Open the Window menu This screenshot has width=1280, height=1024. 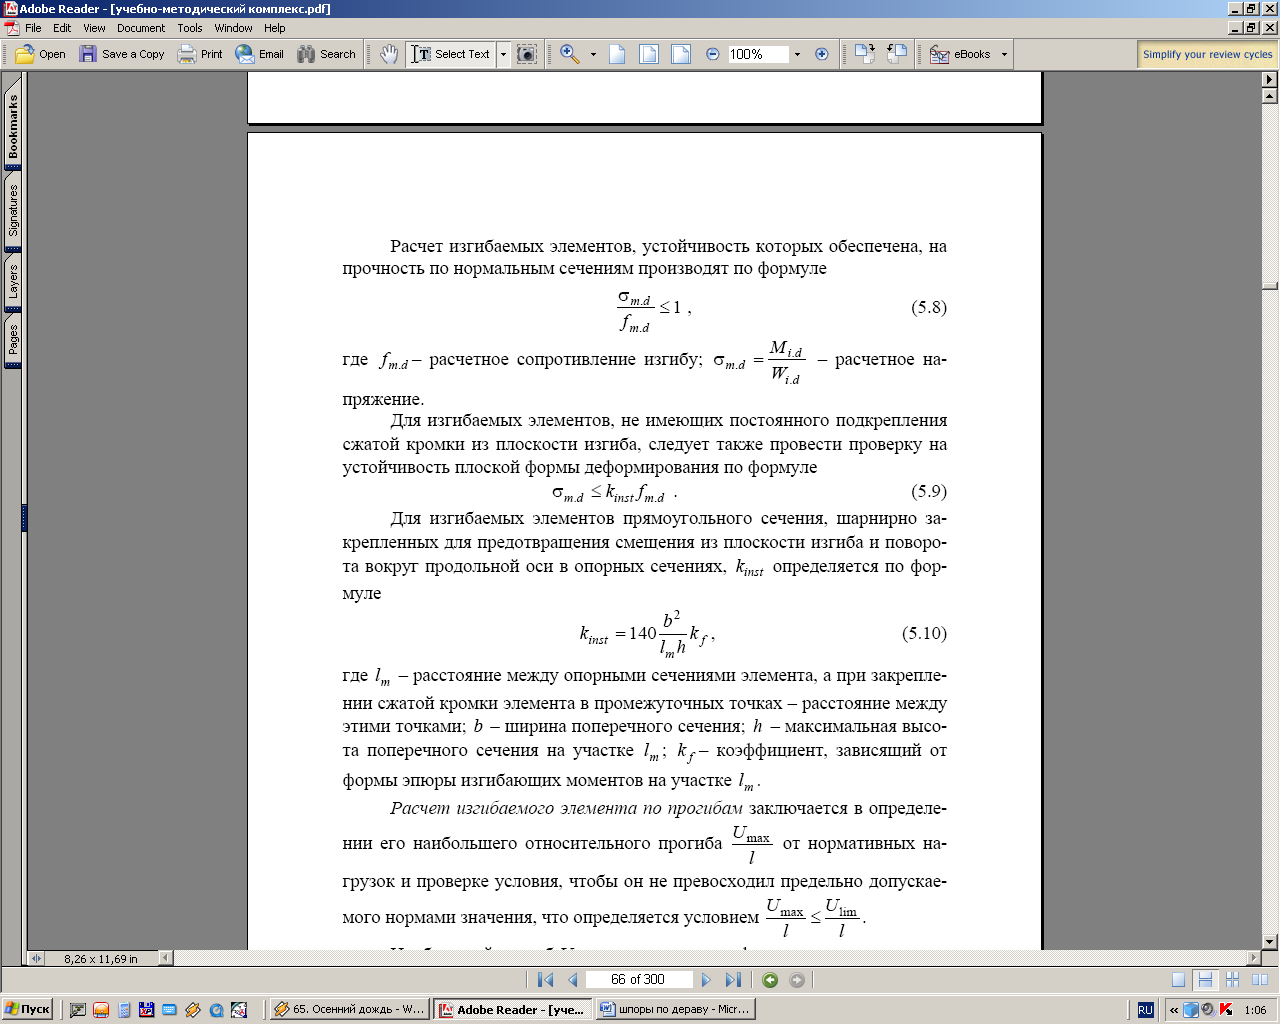tap(233, 28)
